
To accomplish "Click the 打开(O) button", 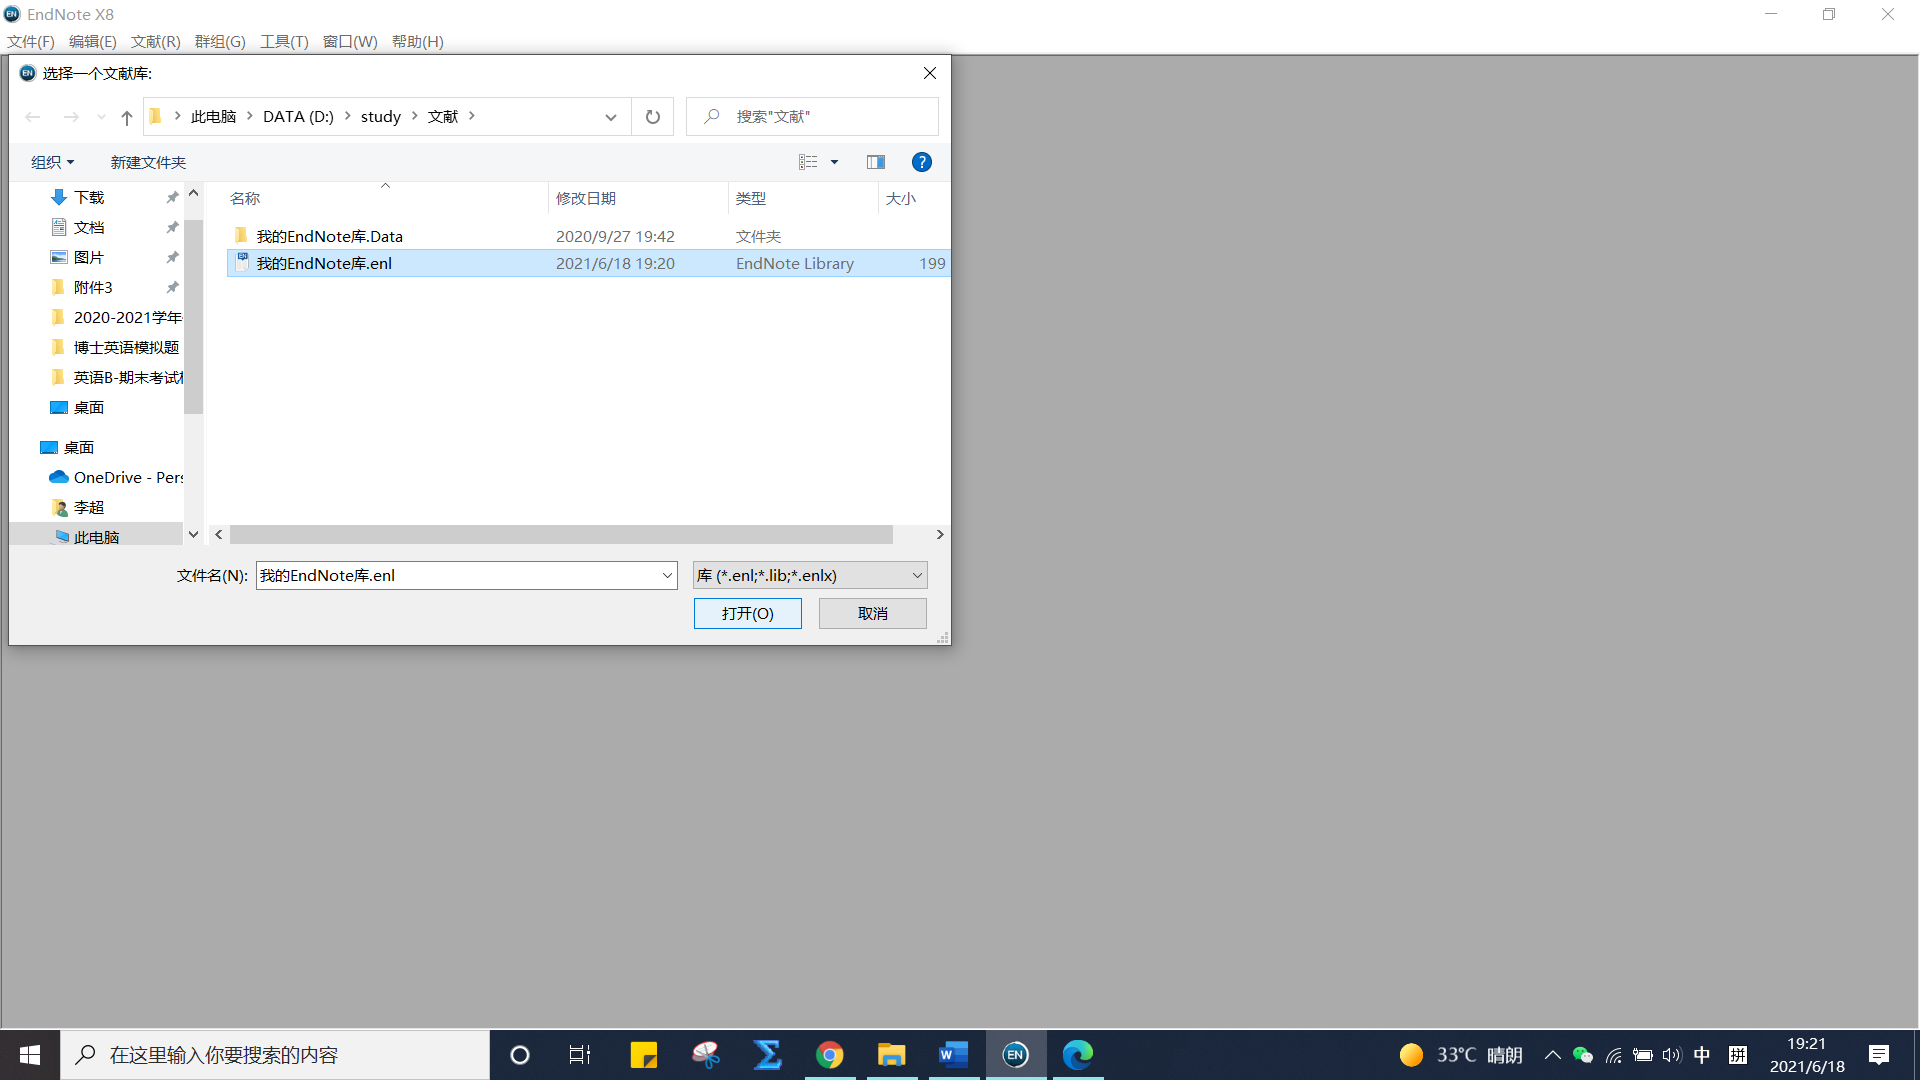I will [x=747, y=613].
